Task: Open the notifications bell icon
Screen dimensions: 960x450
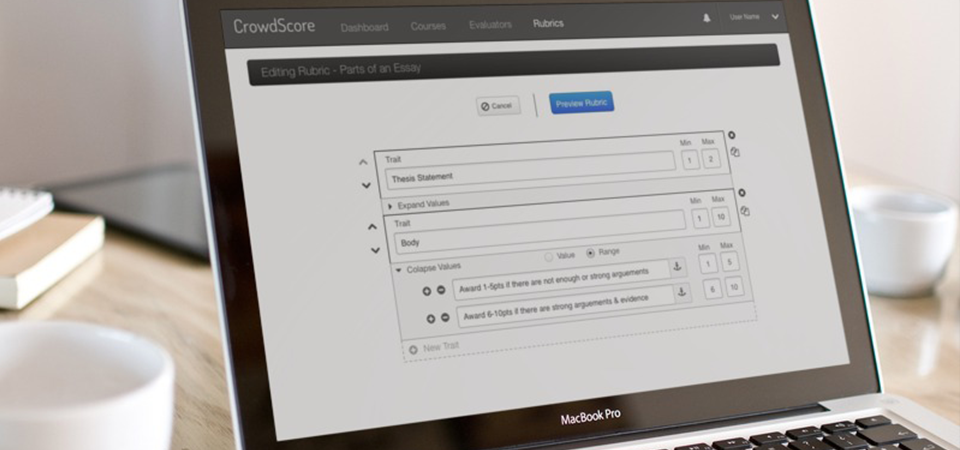Action: [x=707, y=18]
